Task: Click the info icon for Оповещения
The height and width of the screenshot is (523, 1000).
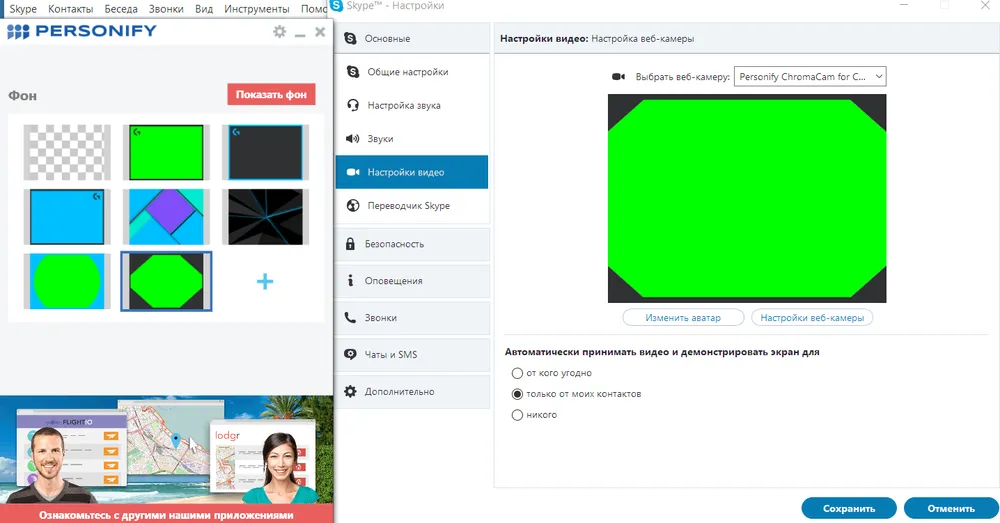Action: [350, 281]
